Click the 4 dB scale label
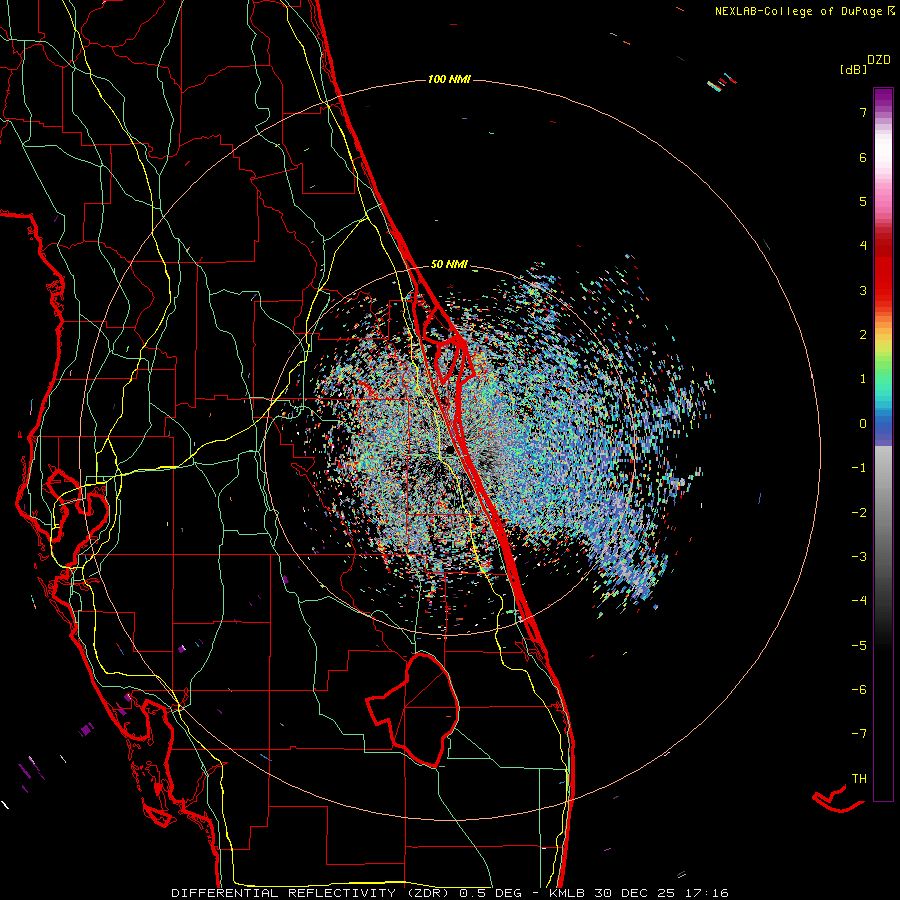900x900 pixels. coord(863,246)
